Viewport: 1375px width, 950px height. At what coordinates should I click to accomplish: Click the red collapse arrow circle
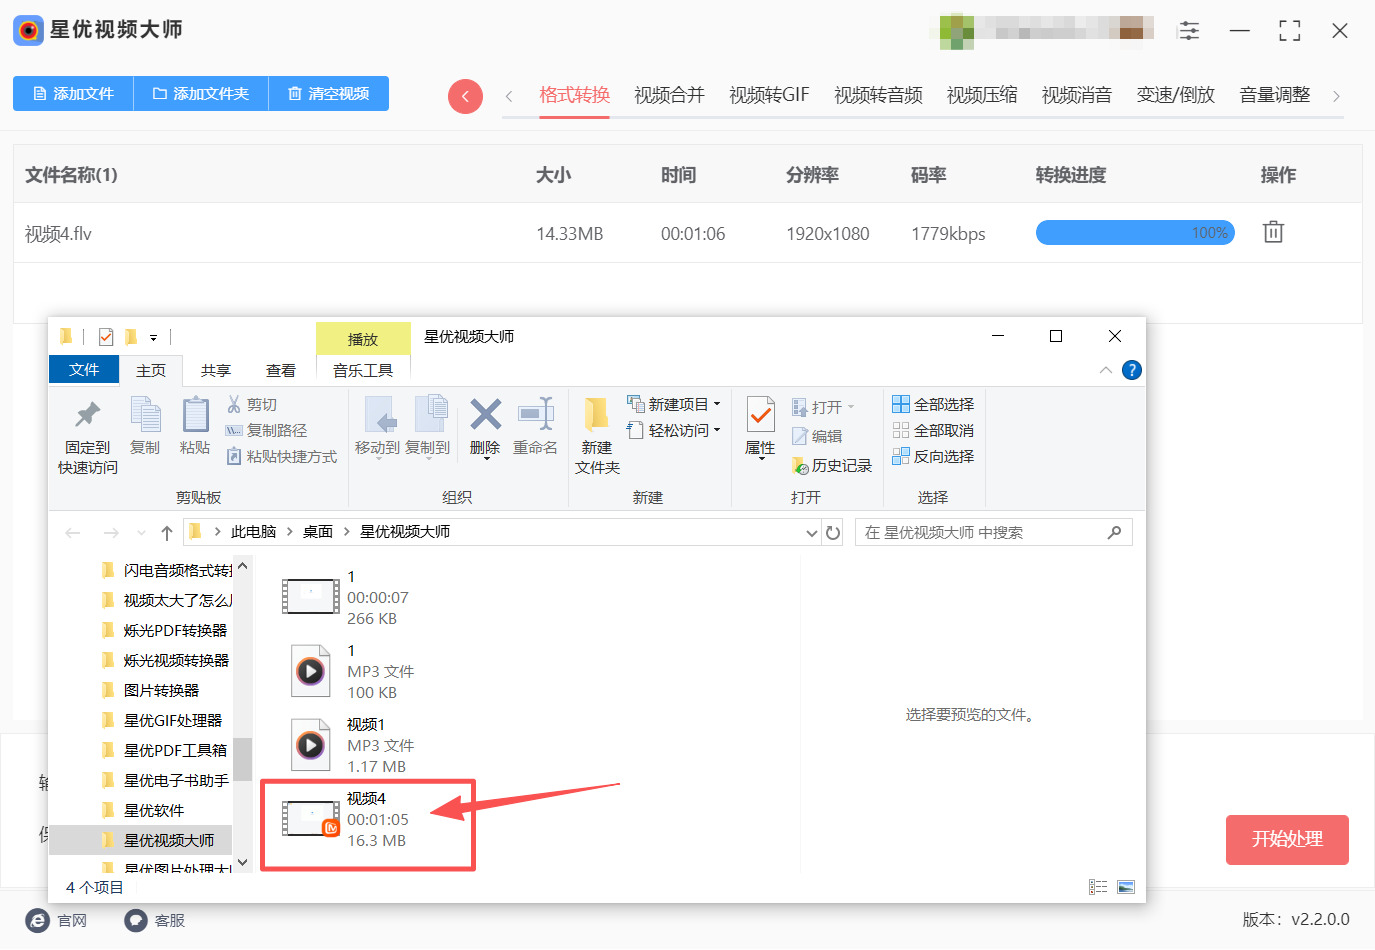pos(465,96)
